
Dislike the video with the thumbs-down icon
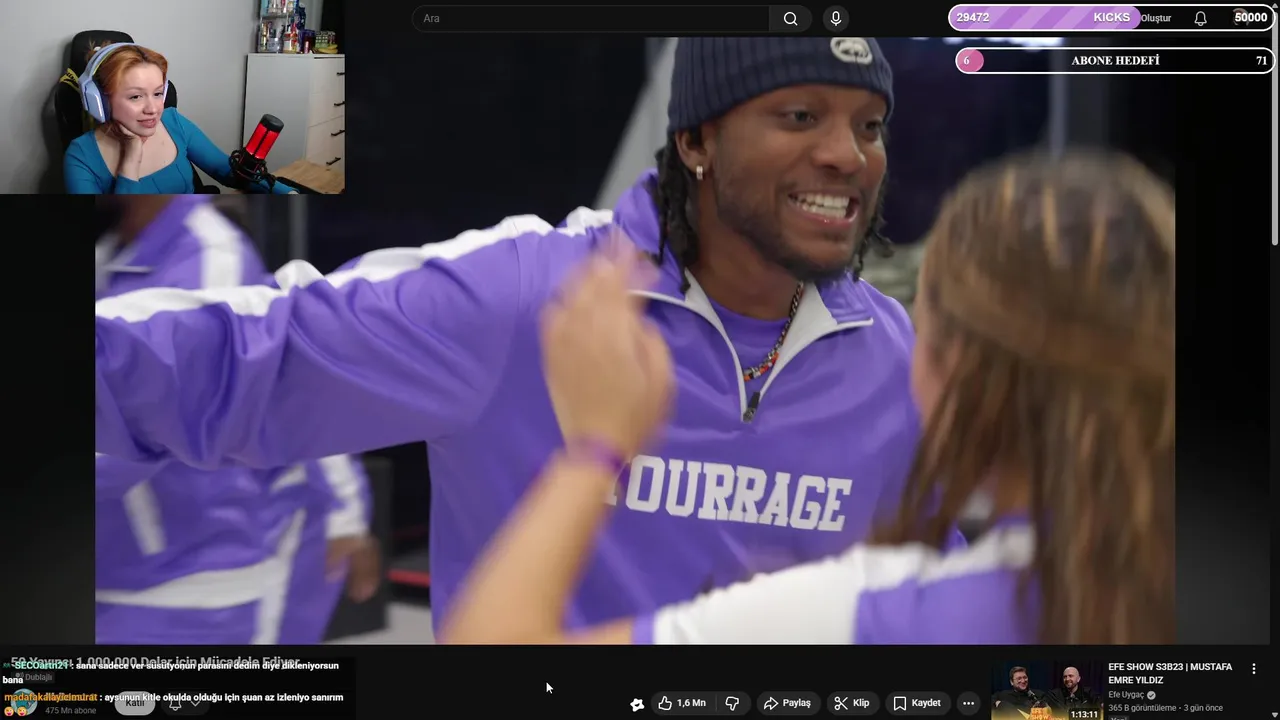pyautogui.click(x=732, y=703)
